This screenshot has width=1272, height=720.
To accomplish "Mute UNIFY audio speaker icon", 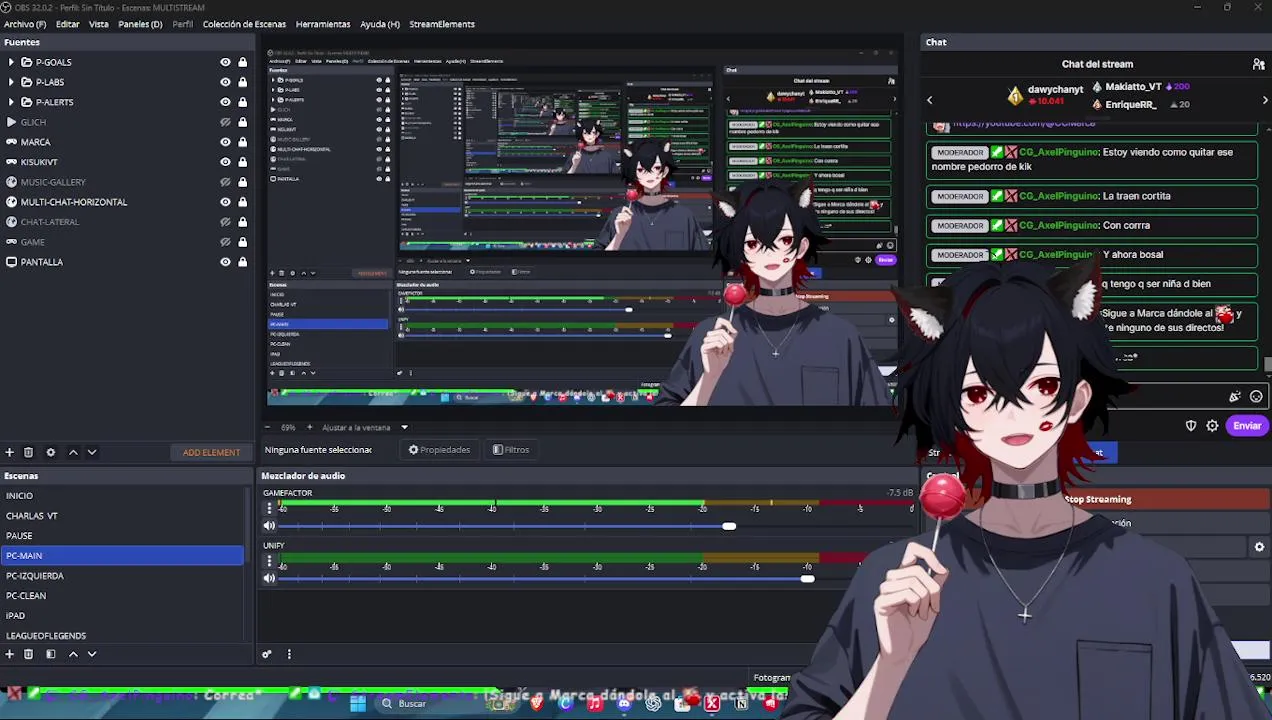I will tap(269, 578).
